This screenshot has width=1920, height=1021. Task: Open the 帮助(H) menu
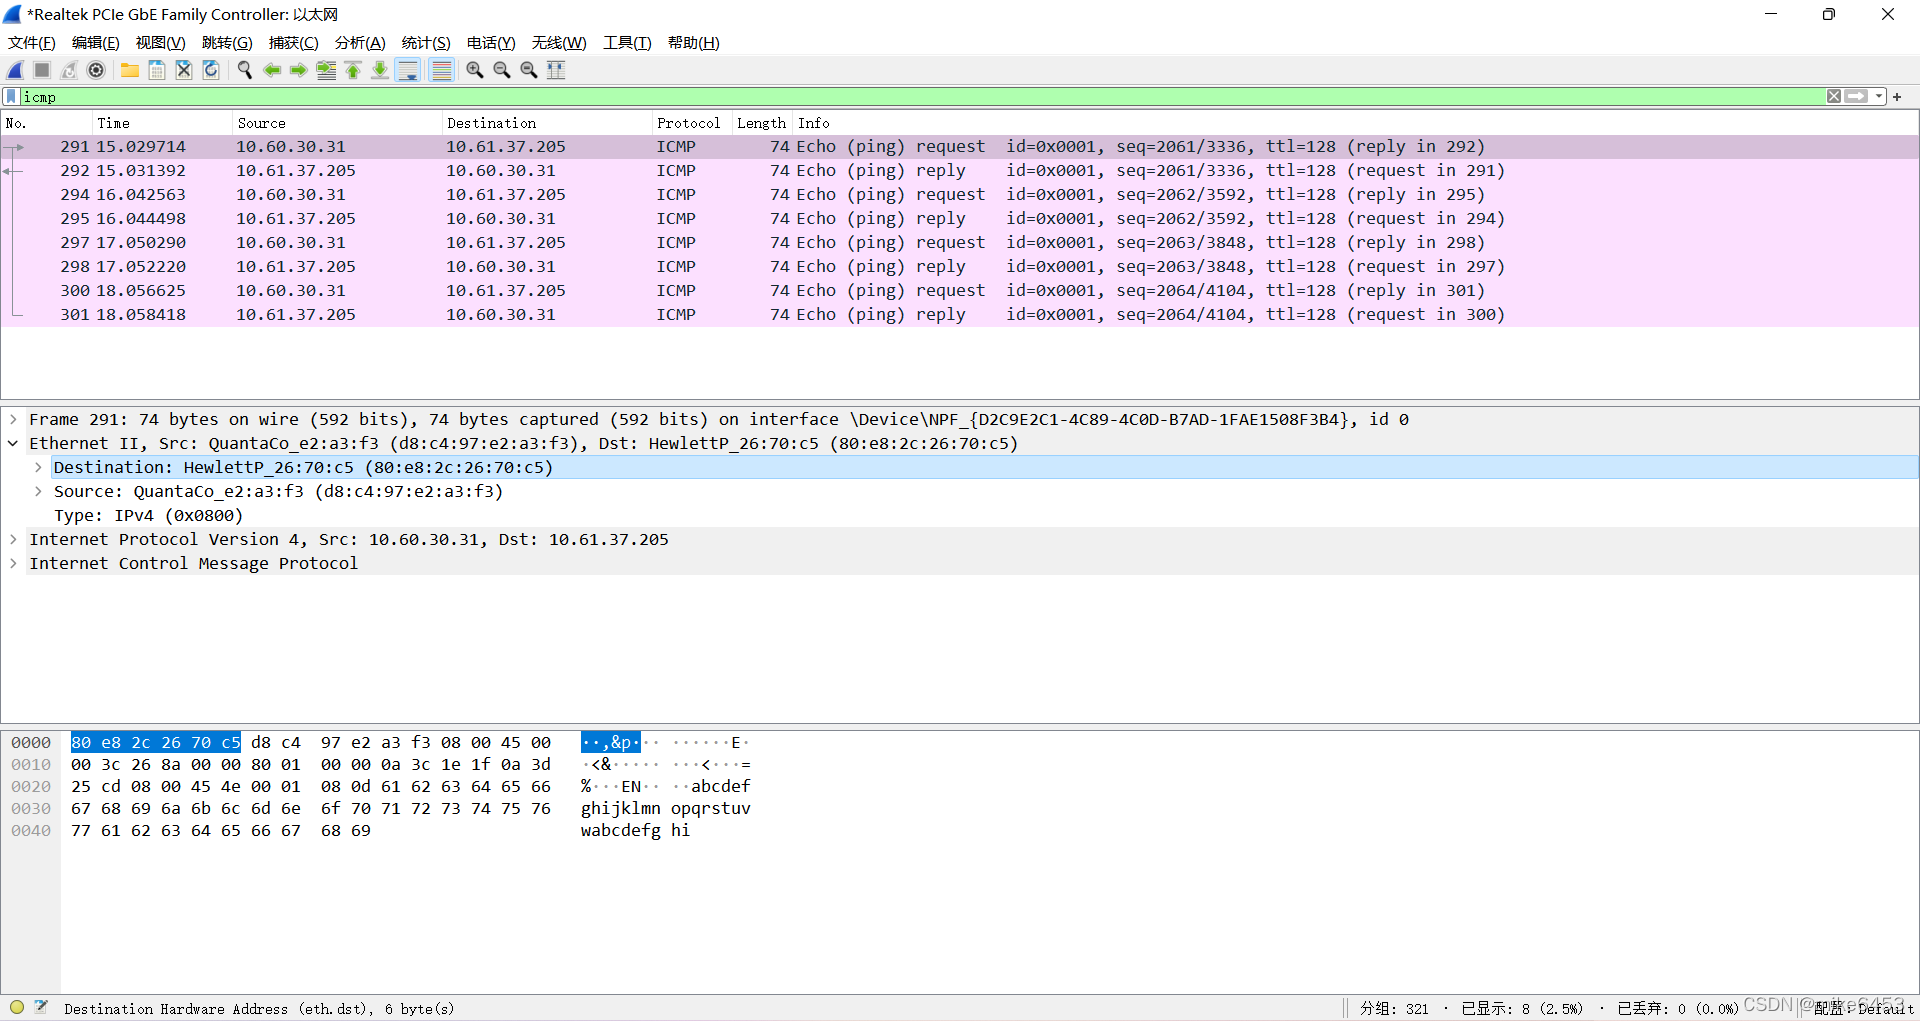coord(694,43)
